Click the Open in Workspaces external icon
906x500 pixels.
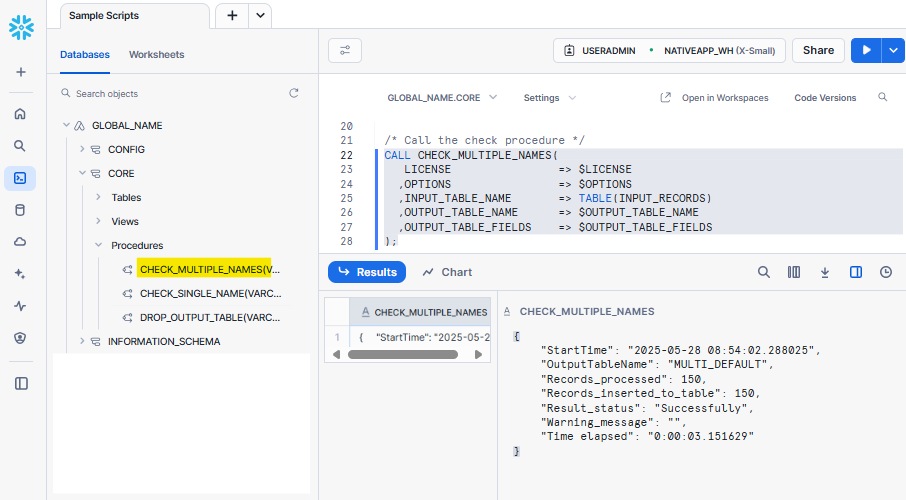[666, 97]
